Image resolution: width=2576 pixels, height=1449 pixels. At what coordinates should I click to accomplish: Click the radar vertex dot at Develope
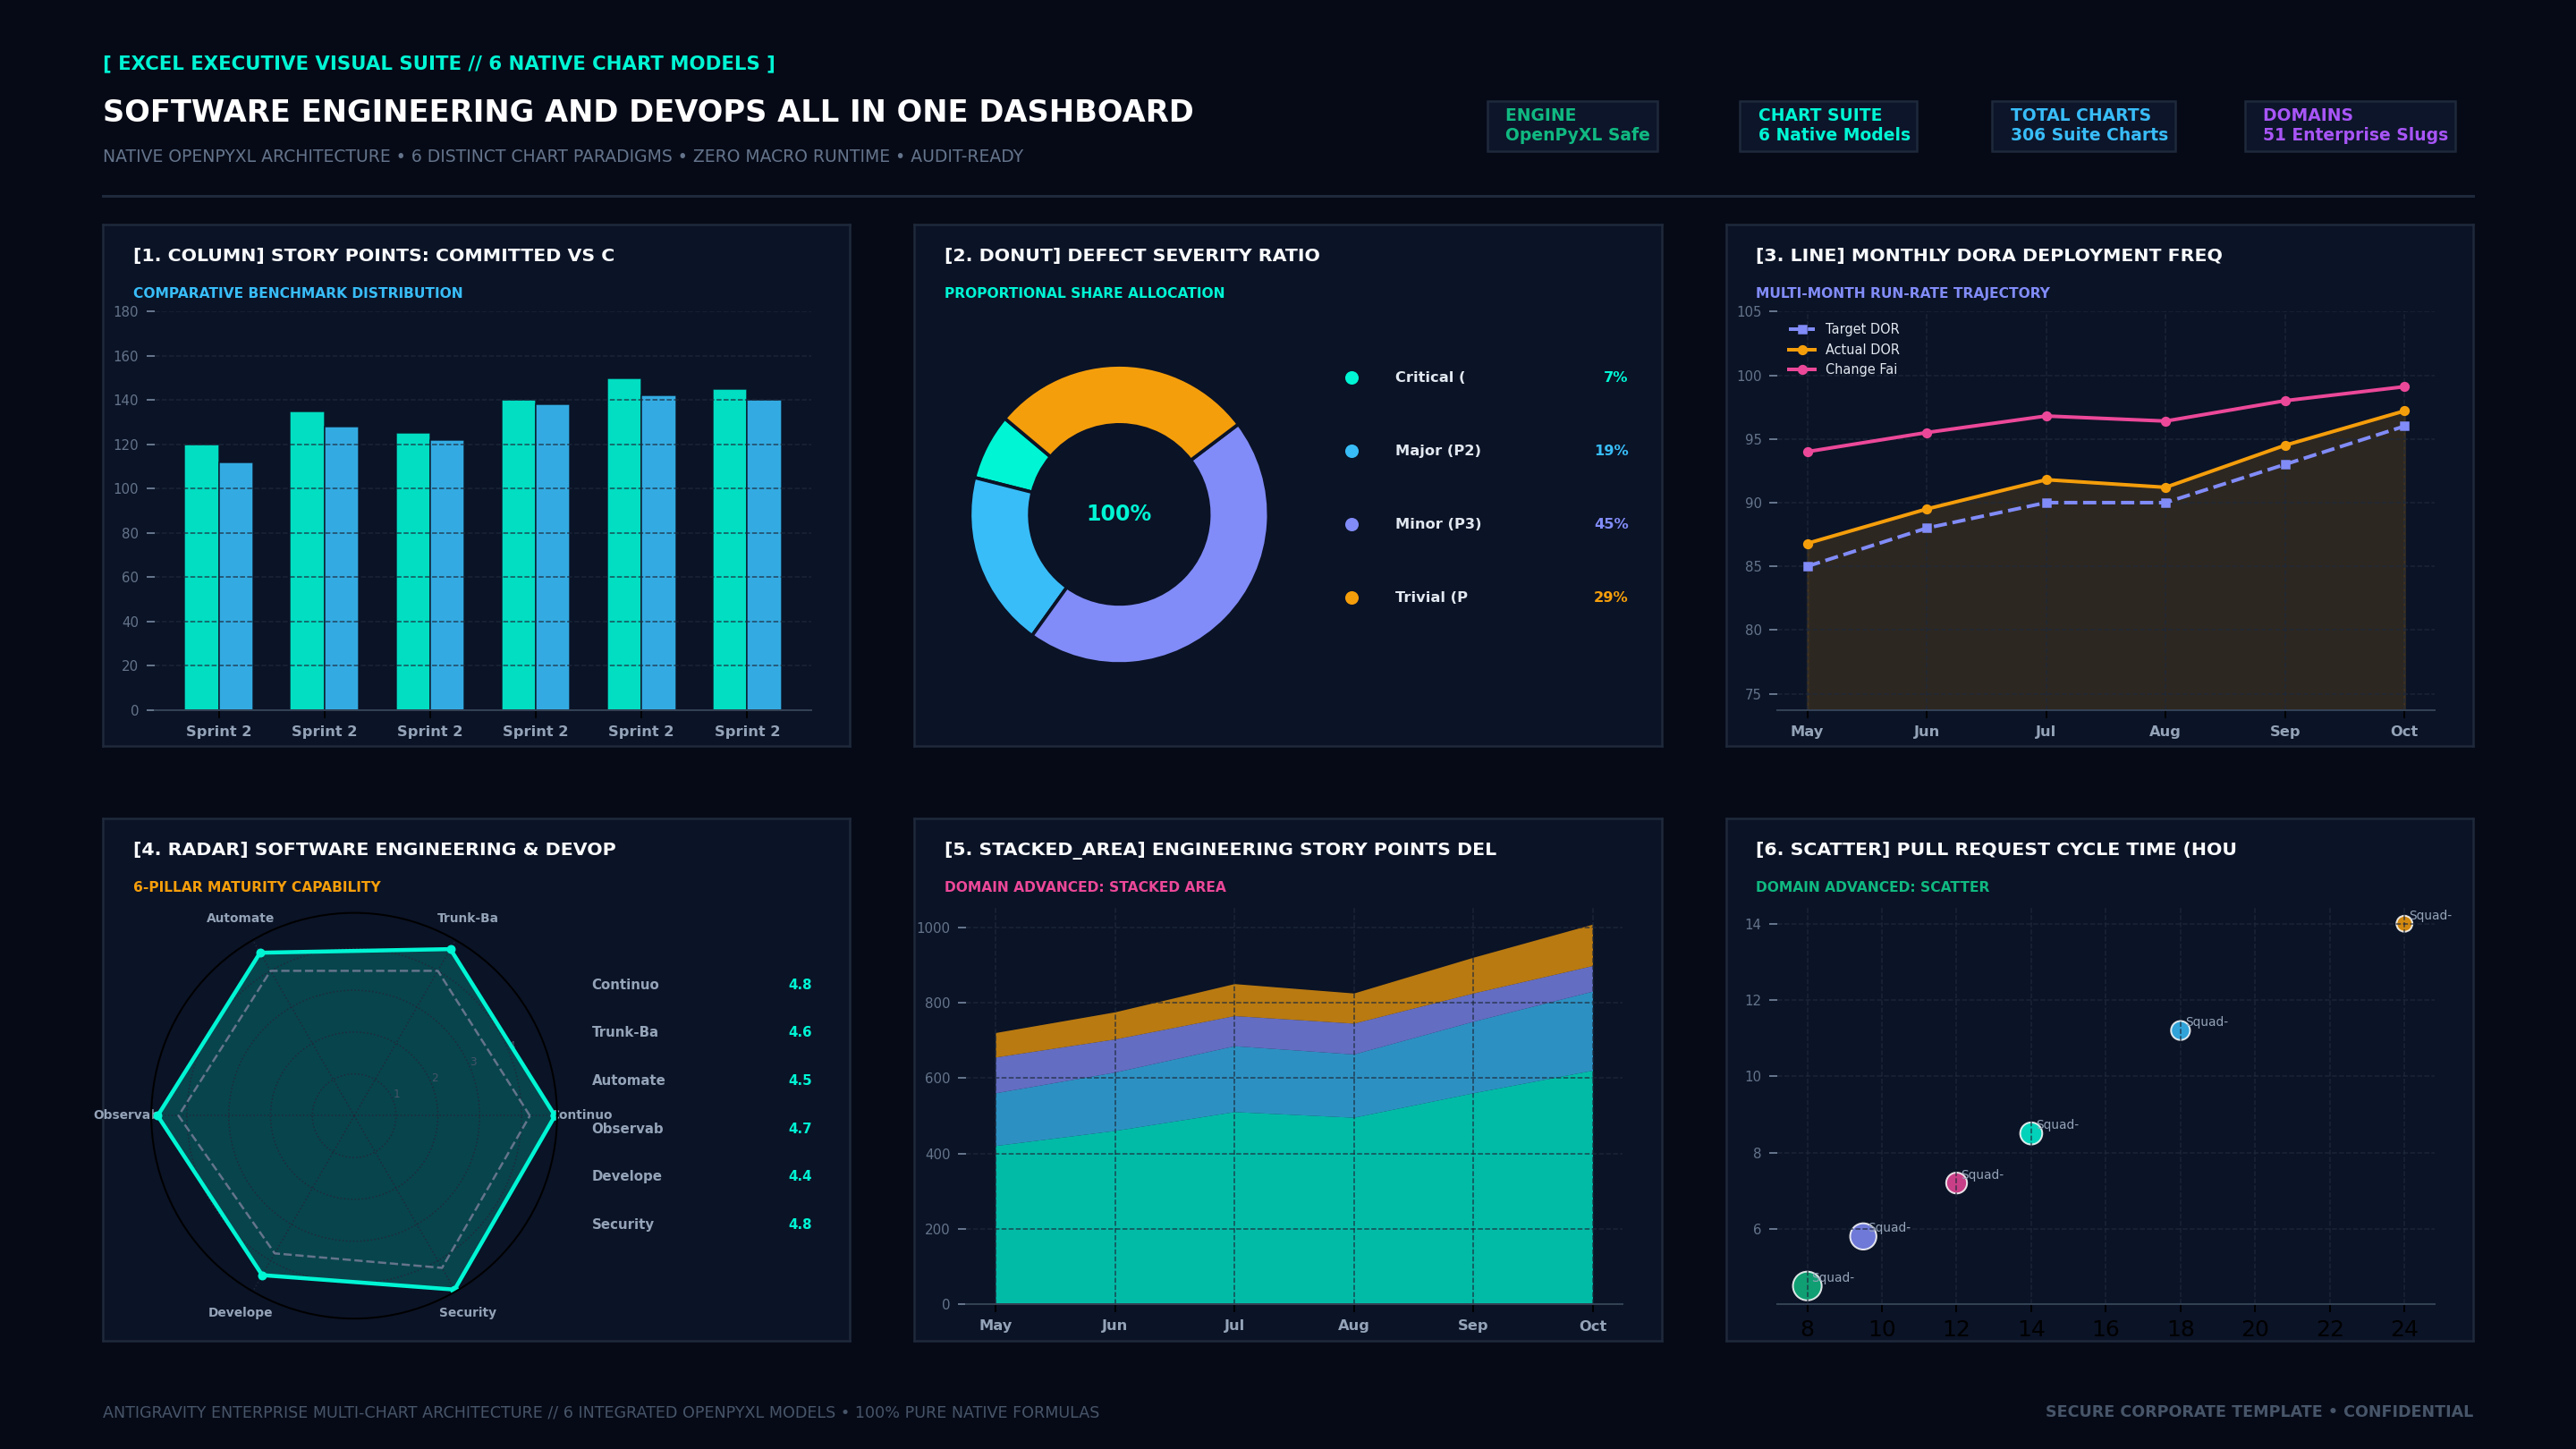point(262,1276)
